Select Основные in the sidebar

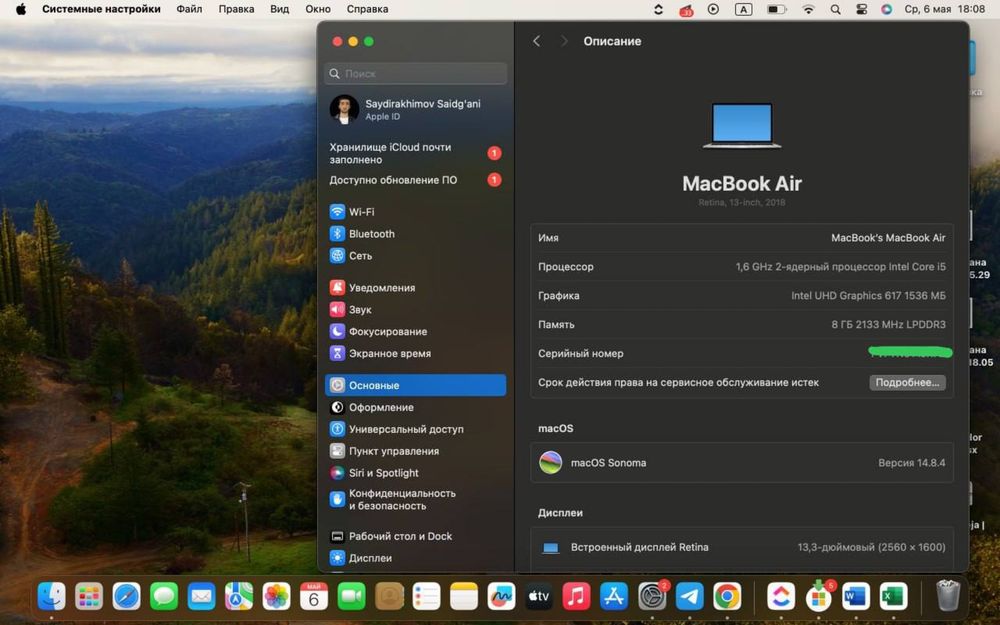click(415, 385)
